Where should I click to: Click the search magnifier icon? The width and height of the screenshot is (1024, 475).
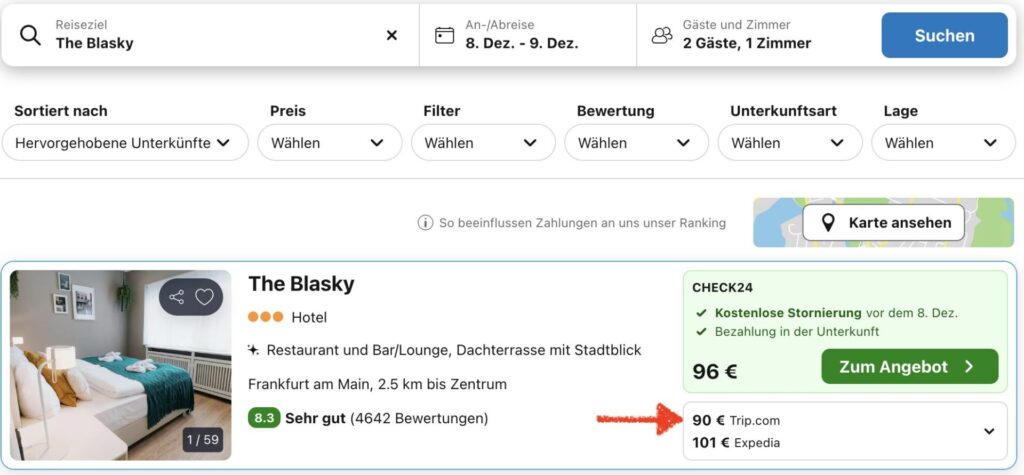coord(31,35)
